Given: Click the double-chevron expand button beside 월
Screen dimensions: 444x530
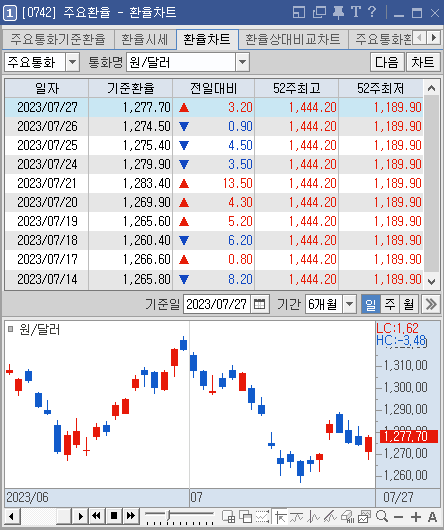Looking at the screenshot, I should 431,304.
